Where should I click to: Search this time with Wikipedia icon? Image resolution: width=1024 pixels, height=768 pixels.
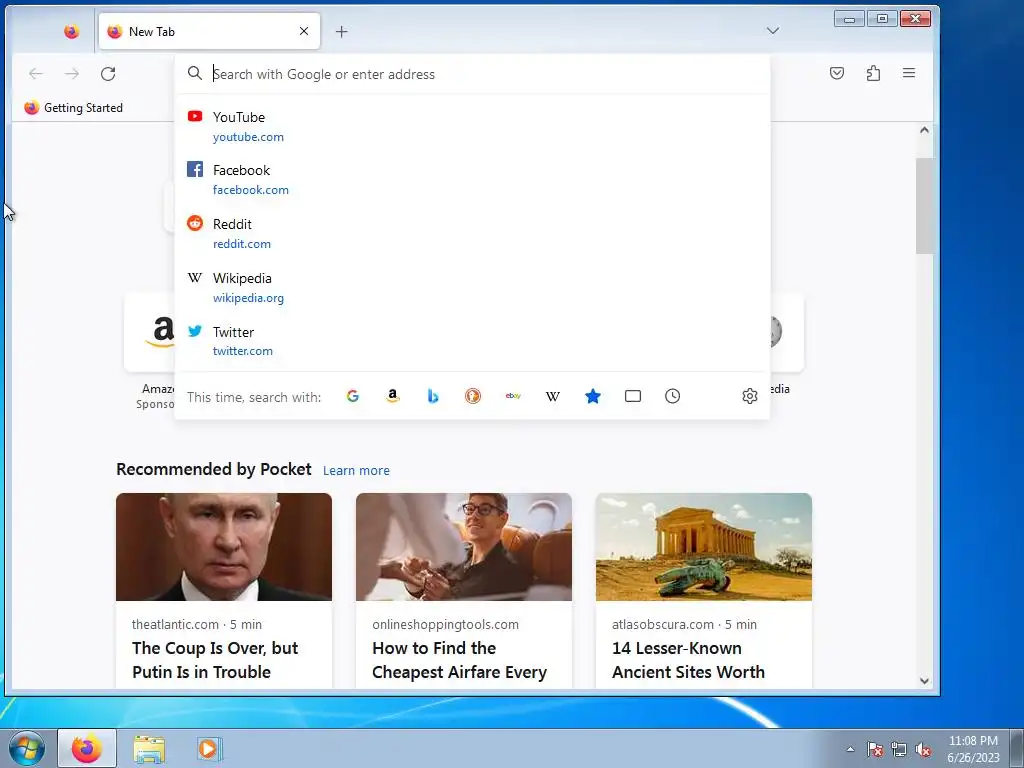point(552,396)
